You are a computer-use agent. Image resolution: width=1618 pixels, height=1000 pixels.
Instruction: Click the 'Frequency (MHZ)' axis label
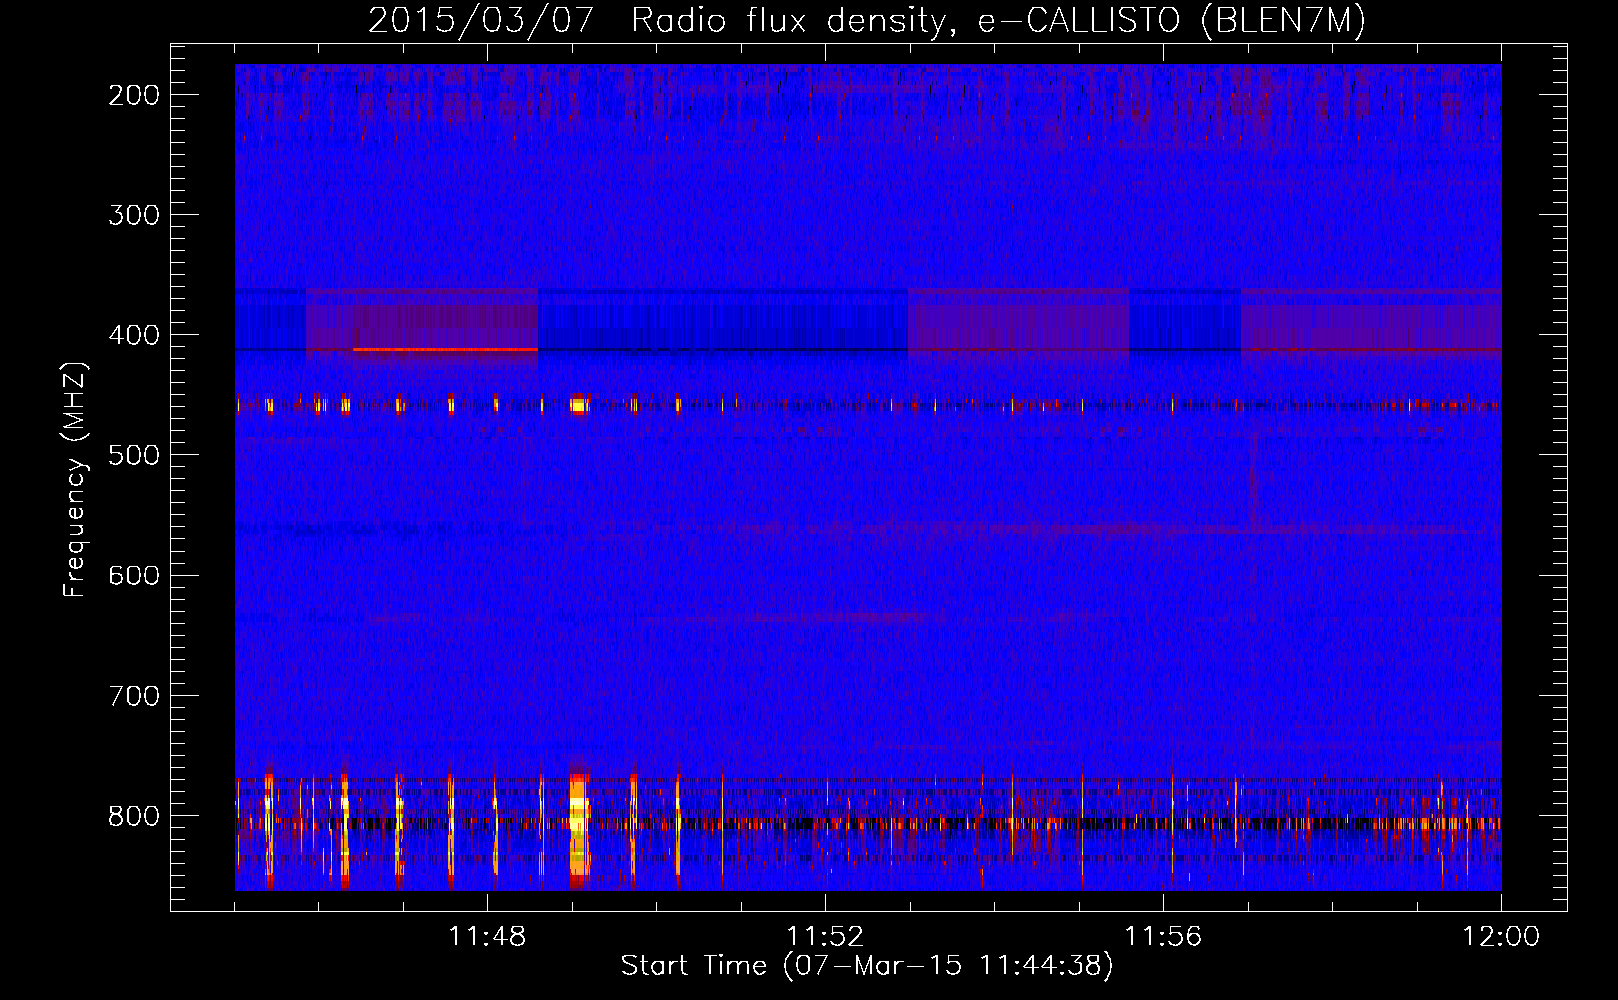point(75,479)
